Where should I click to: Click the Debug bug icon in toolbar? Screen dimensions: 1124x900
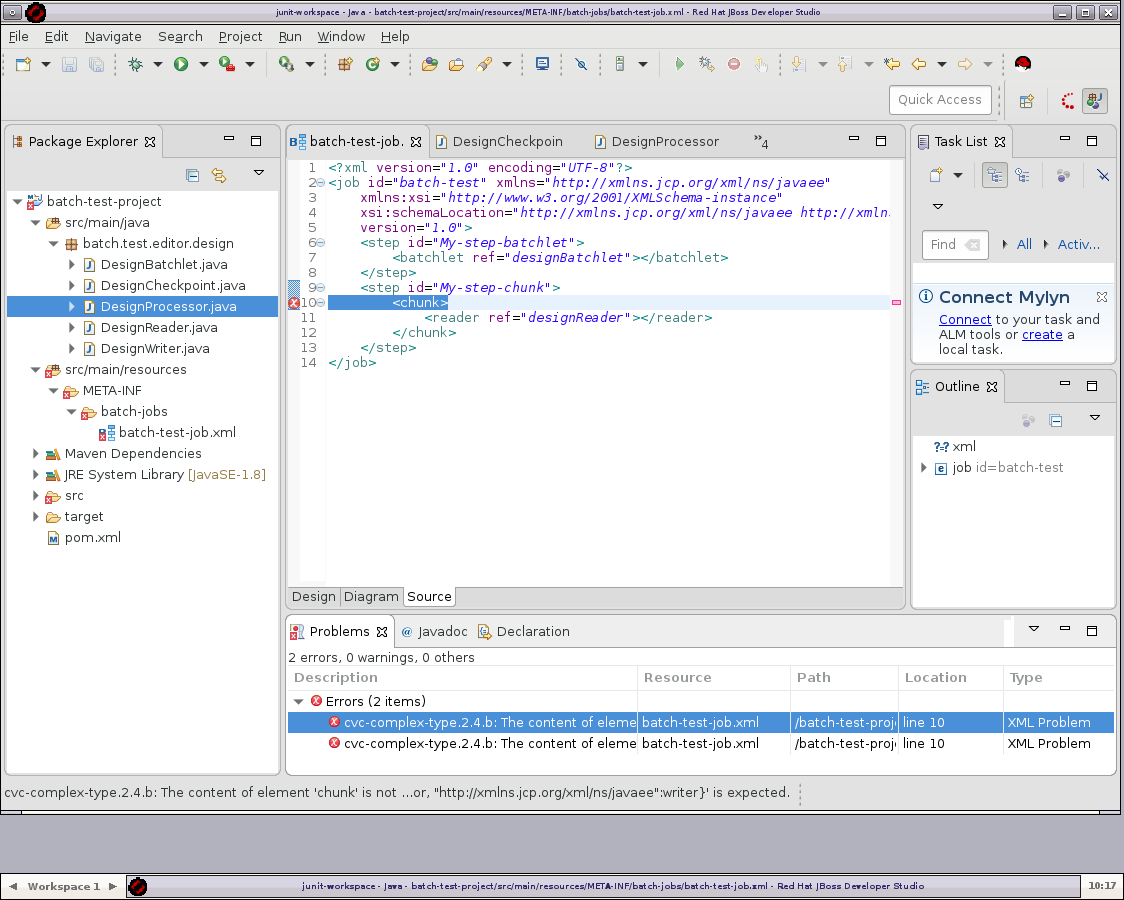(135, 64)
